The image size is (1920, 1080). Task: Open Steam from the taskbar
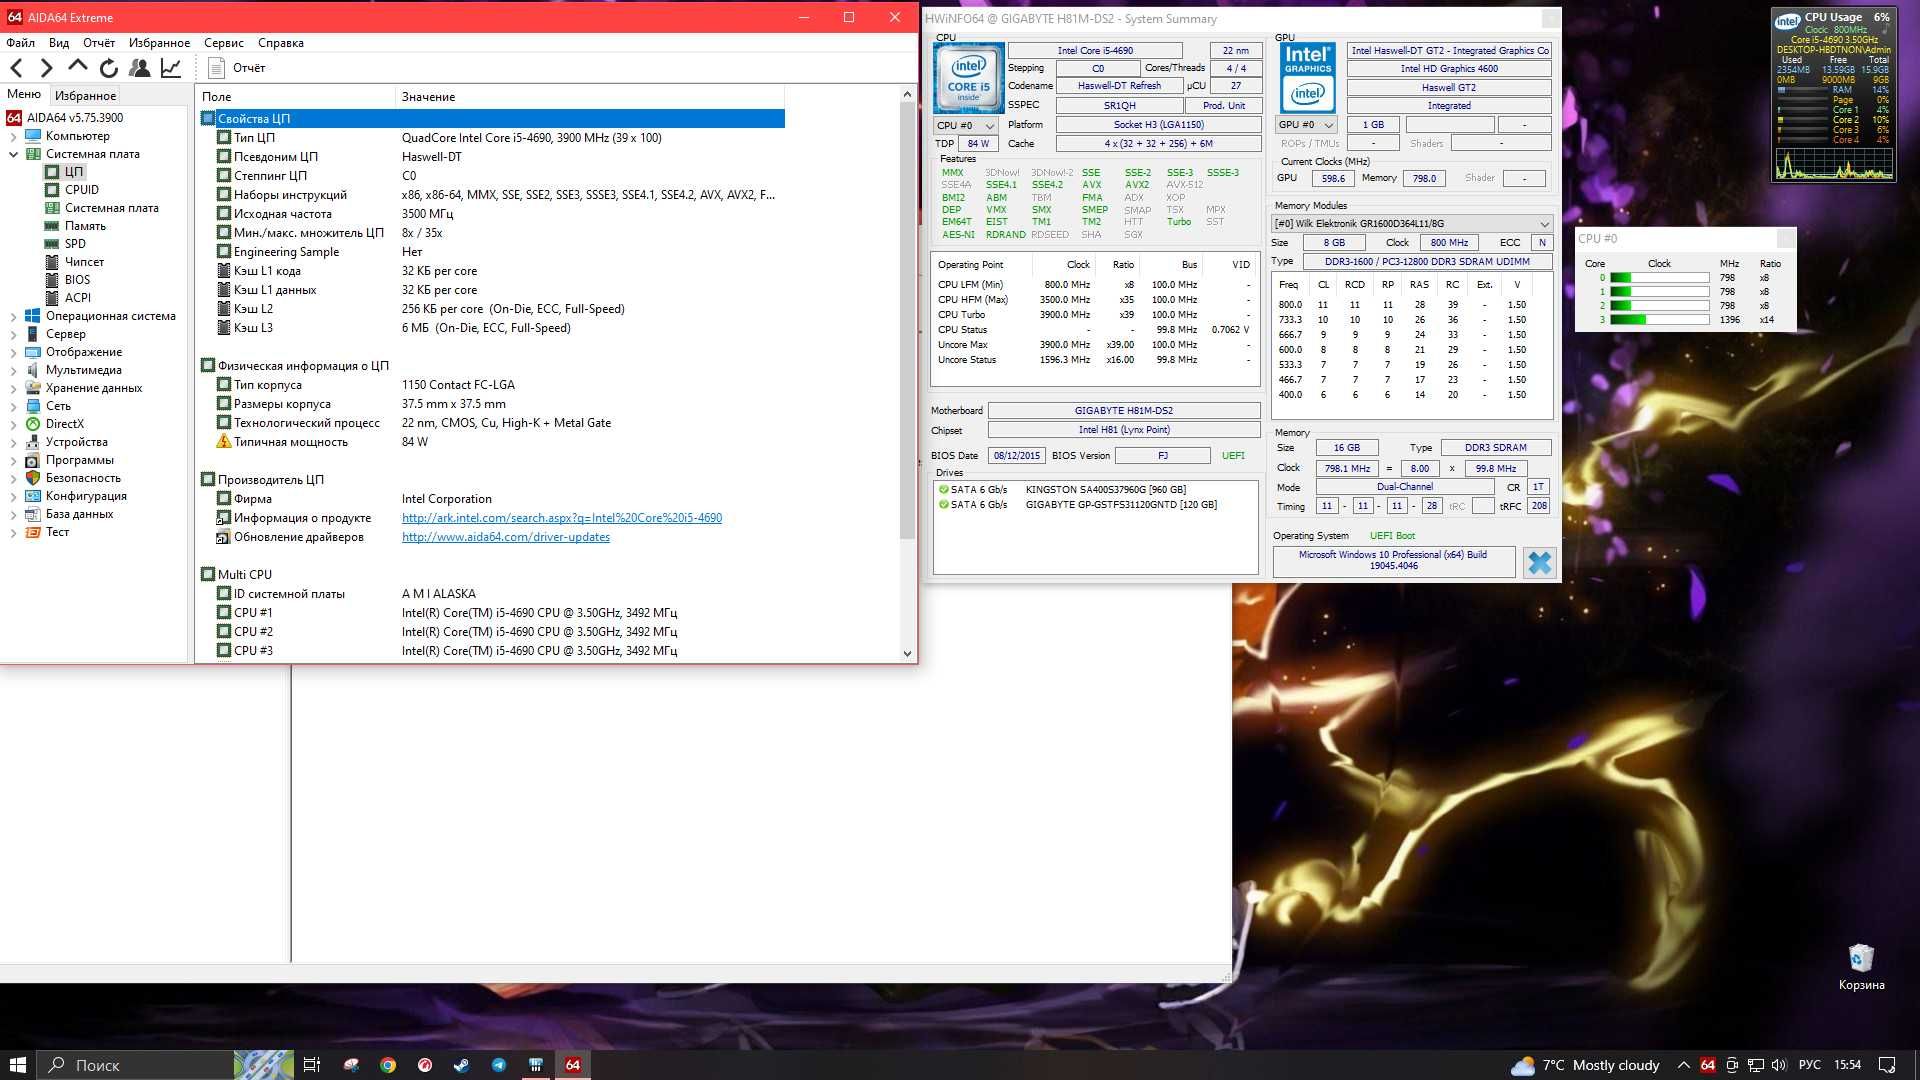pyautogui.click(x=461, y=1065)
